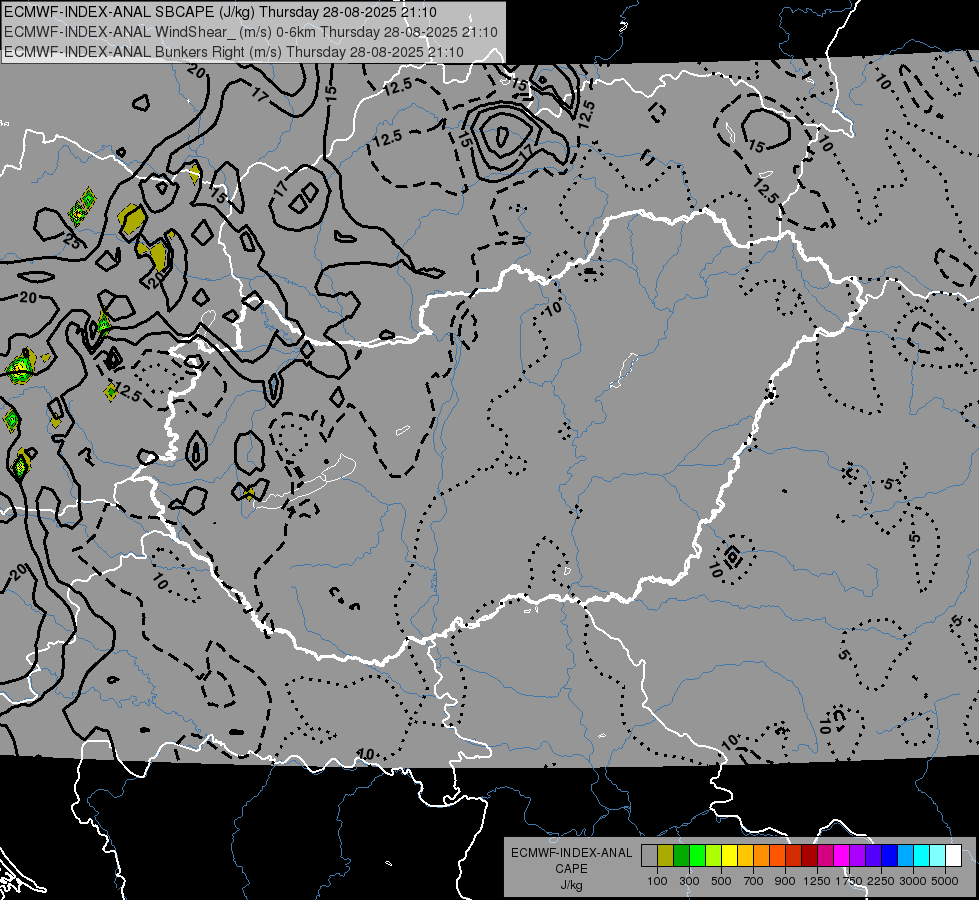
Task: Choose the amber legend swatch
Action: click(x=747, y=855)
